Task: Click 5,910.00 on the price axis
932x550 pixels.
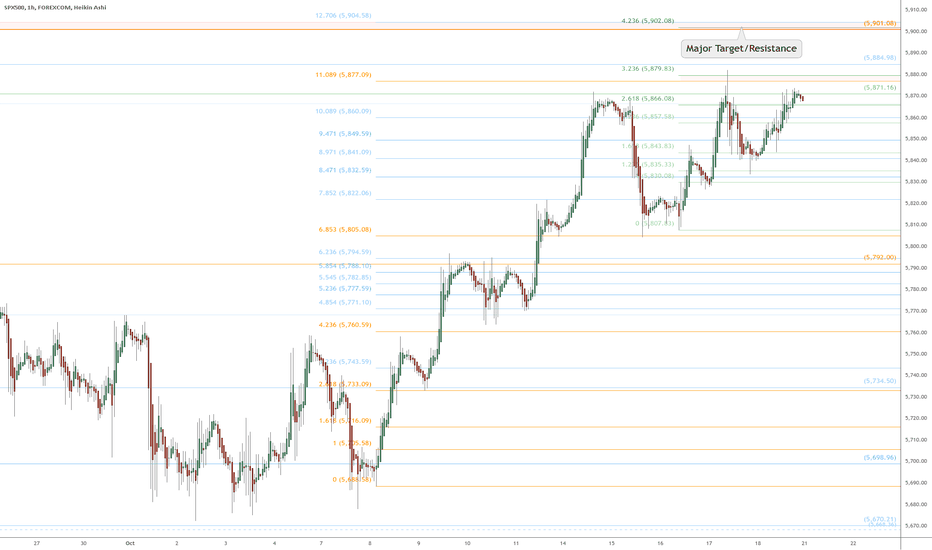Action: 916,10
